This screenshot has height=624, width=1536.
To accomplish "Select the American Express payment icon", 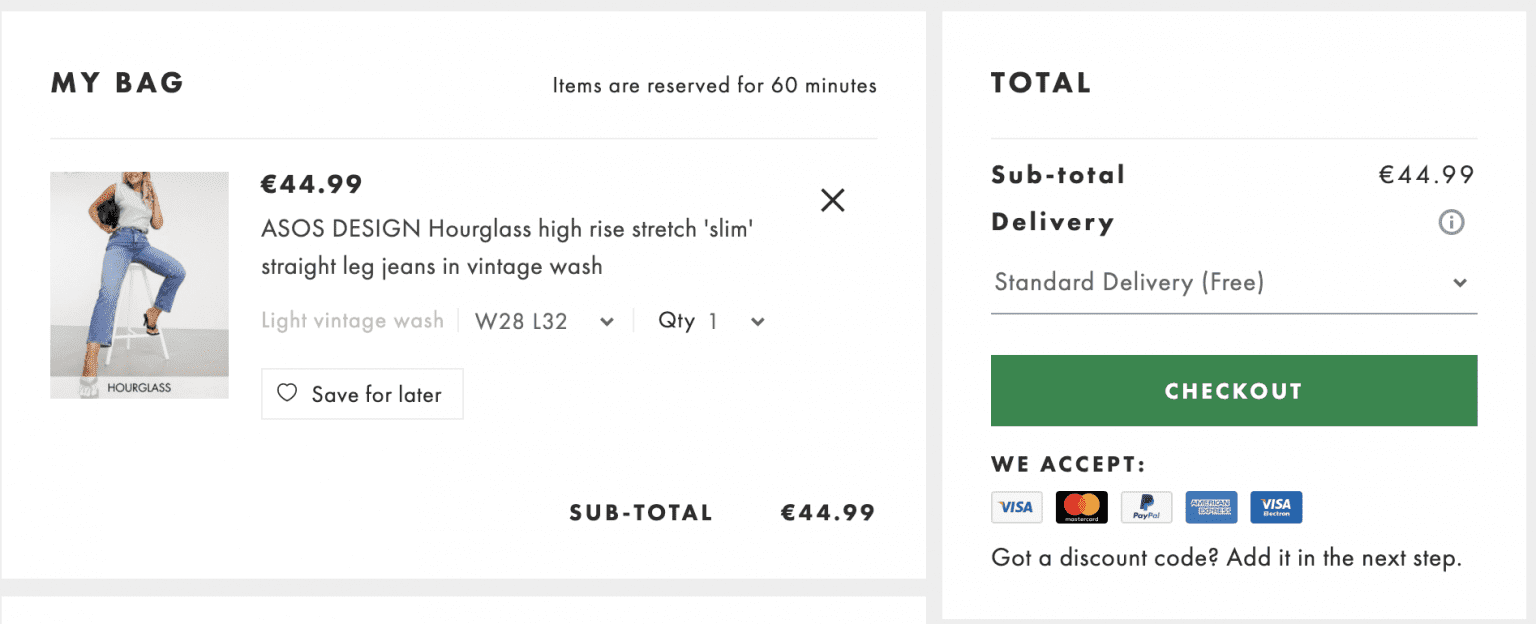I will 1211,507.
